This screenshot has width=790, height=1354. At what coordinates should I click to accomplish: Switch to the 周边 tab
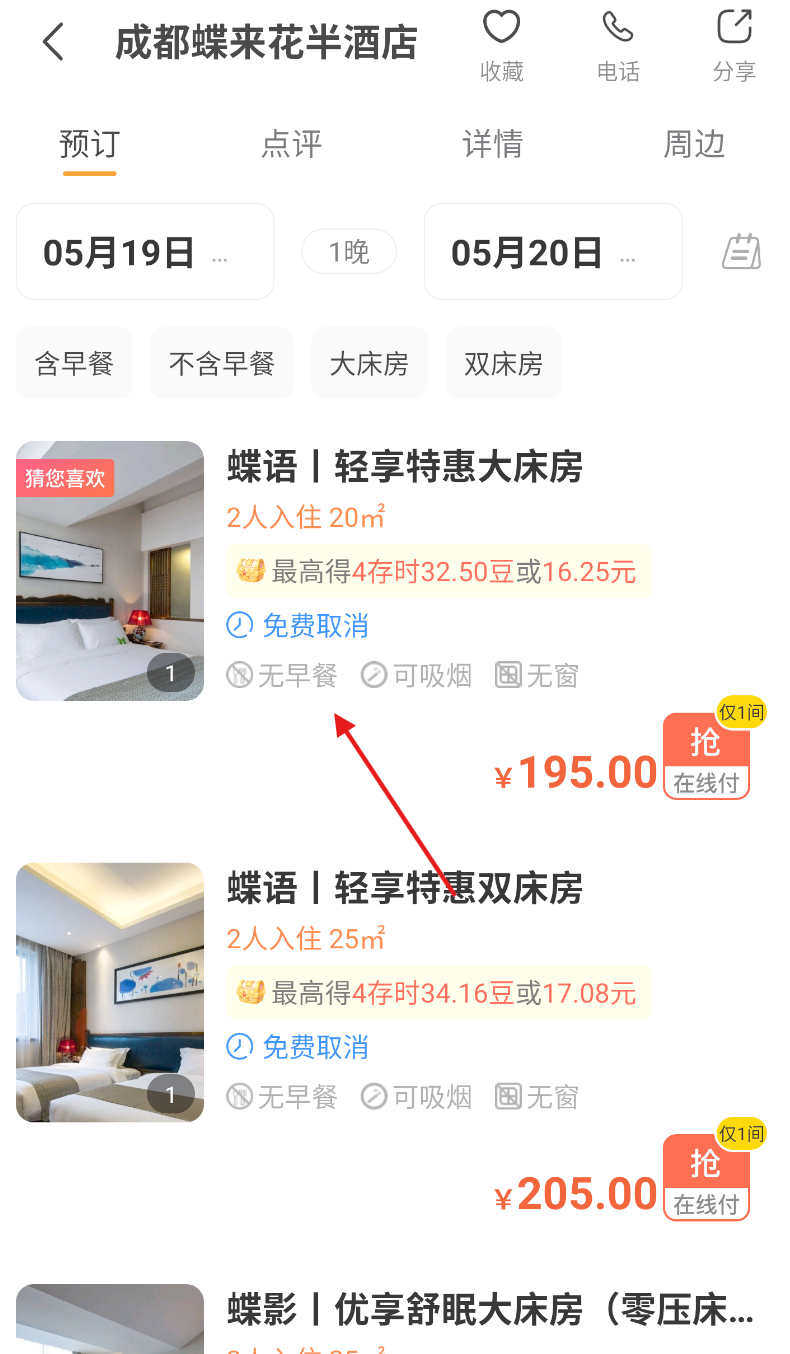(x=694, y=144)
